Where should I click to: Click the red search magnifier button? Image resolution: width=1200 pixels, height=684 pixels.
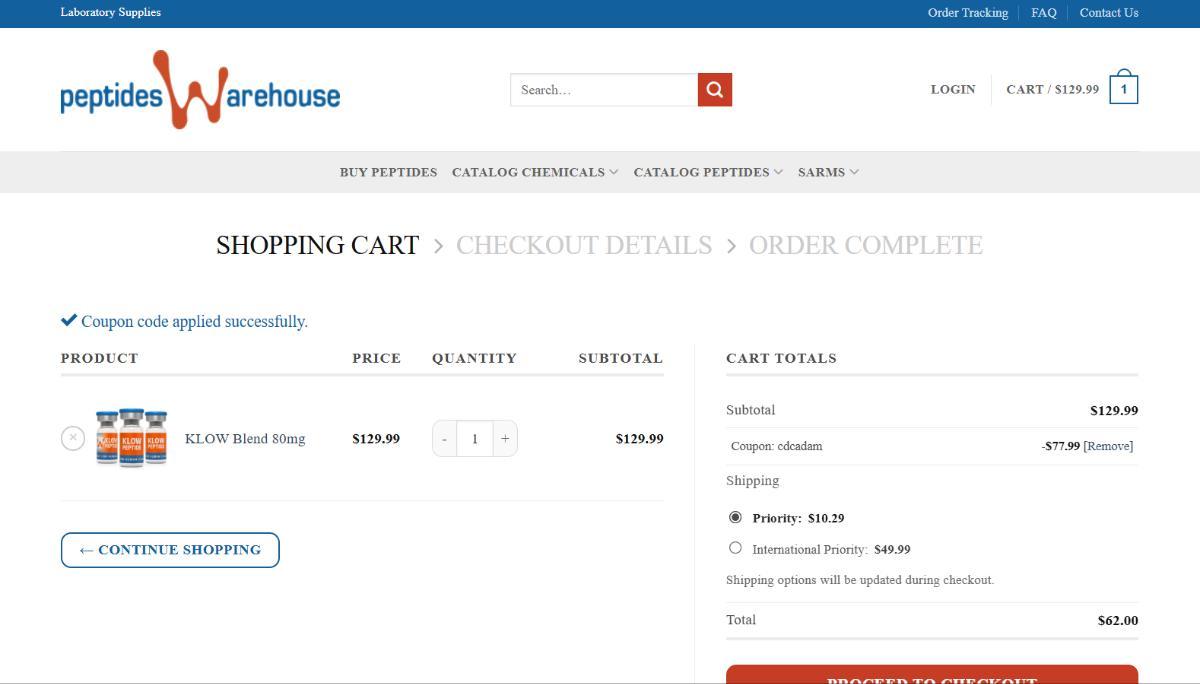click(x=714, y=90)
